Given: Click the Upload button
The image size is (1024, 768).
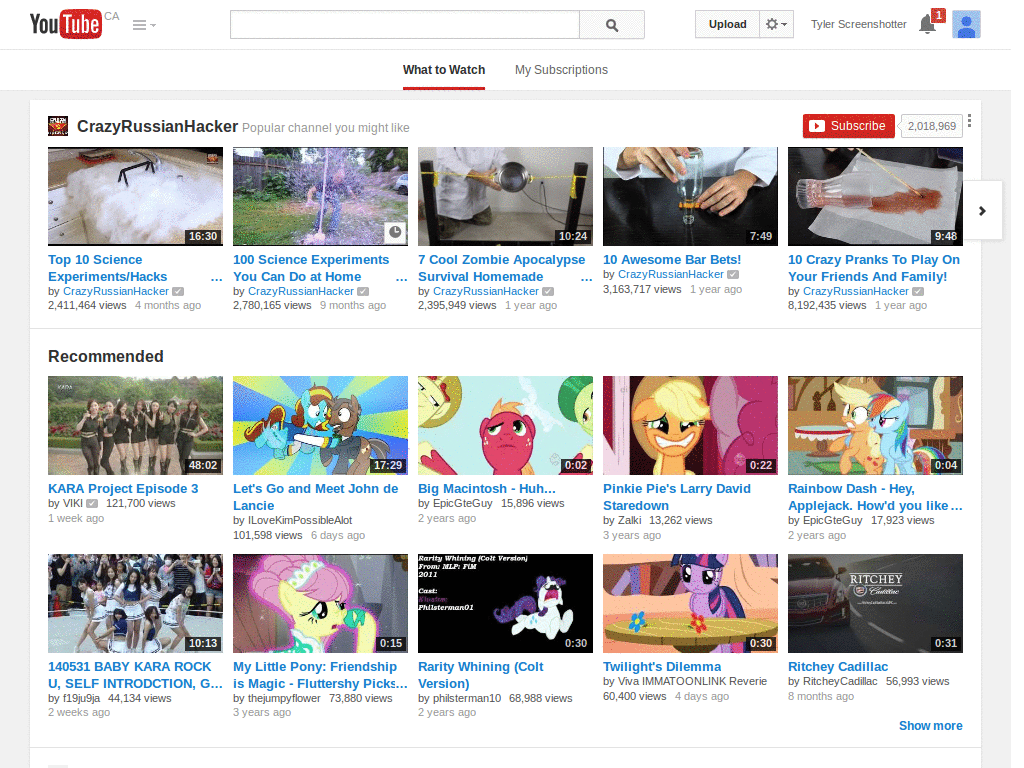Looking at the screenshot, I should coord(727,24).
